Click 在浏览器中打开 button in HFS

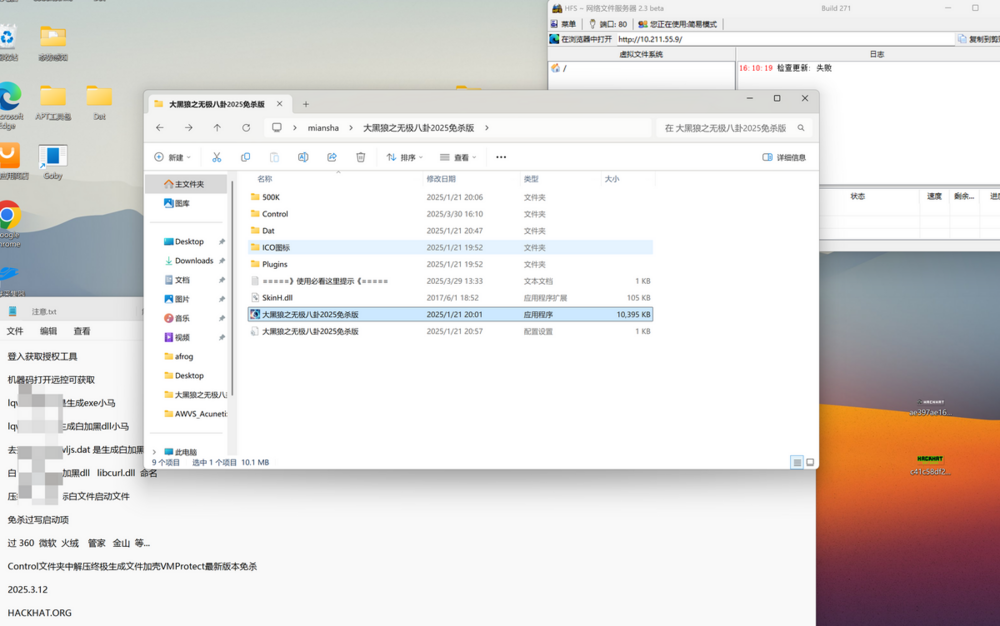[580, 39]
